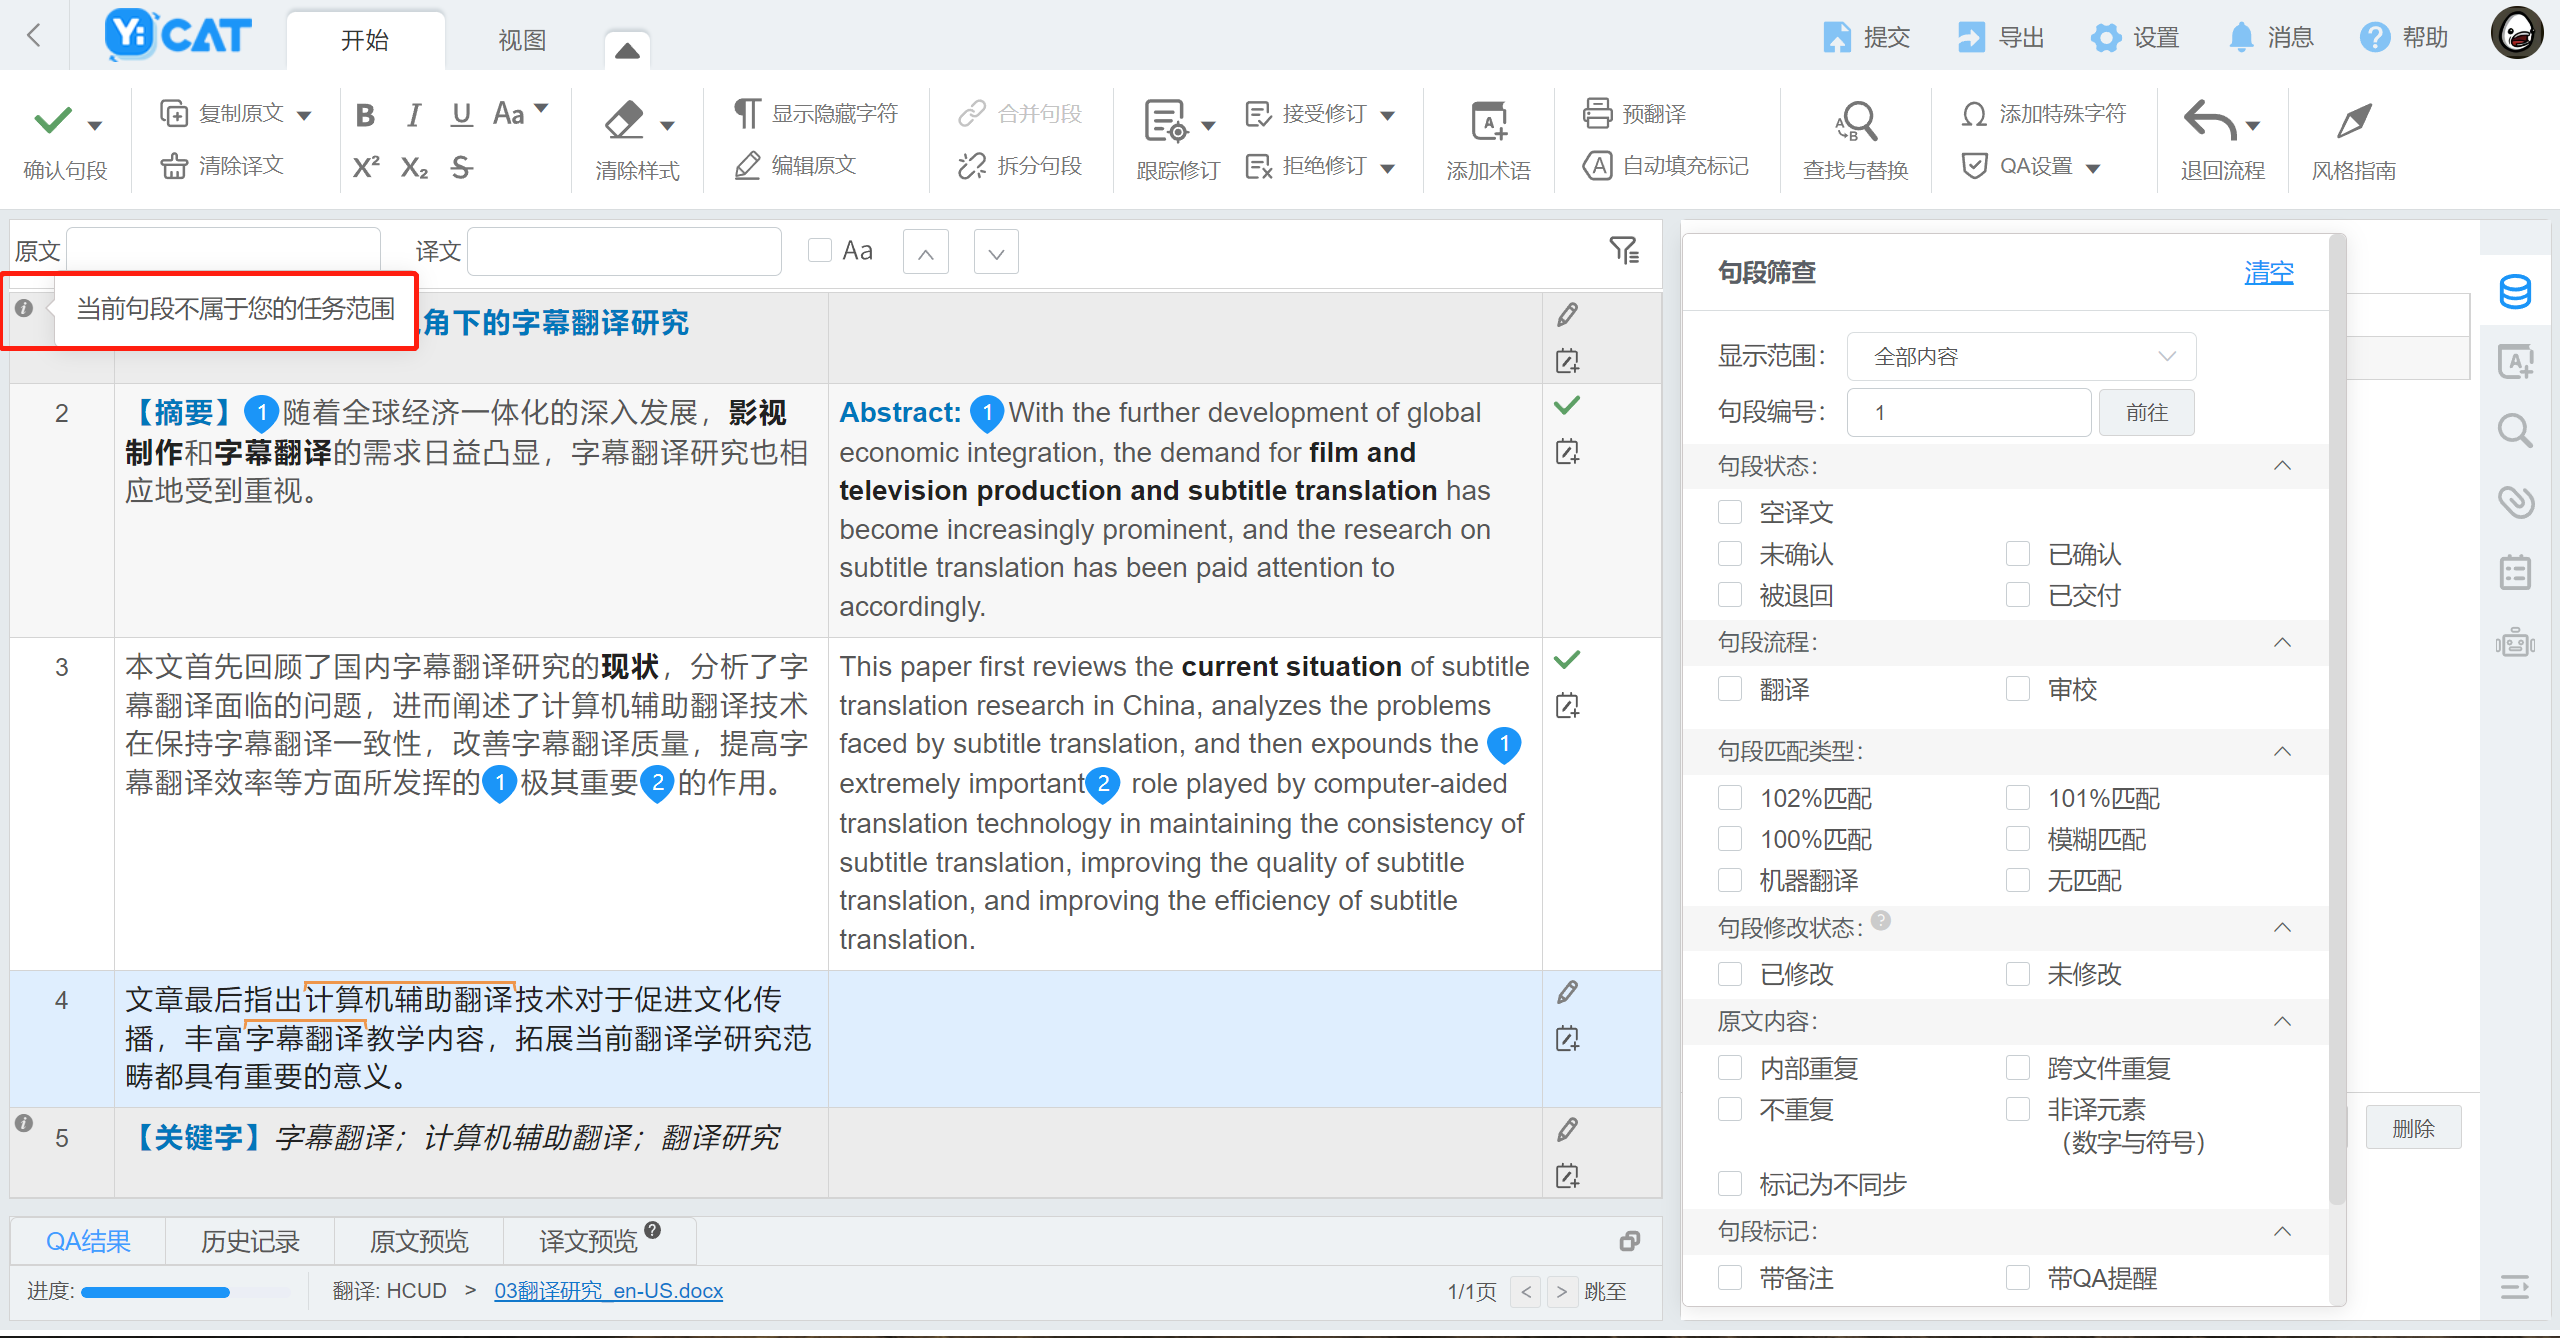Click the 前往 button
Image resolution: width=2560 pixels, height=1338 pixels.
click(2146, 412)
